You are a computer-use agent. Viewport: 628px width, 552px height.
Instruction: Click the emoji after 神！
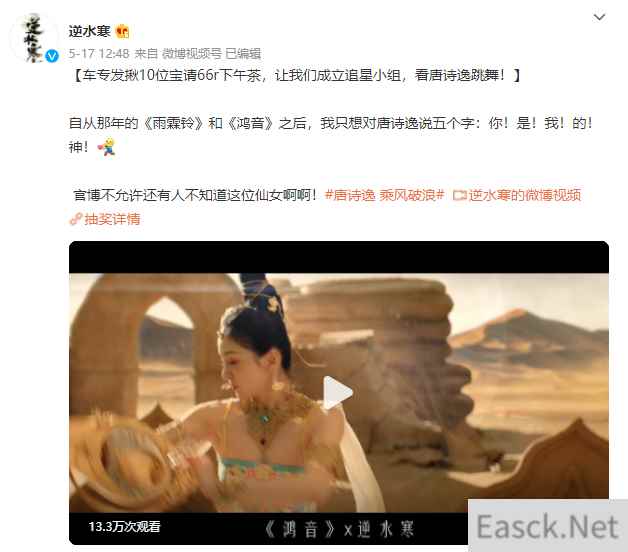tap(107, 147)
